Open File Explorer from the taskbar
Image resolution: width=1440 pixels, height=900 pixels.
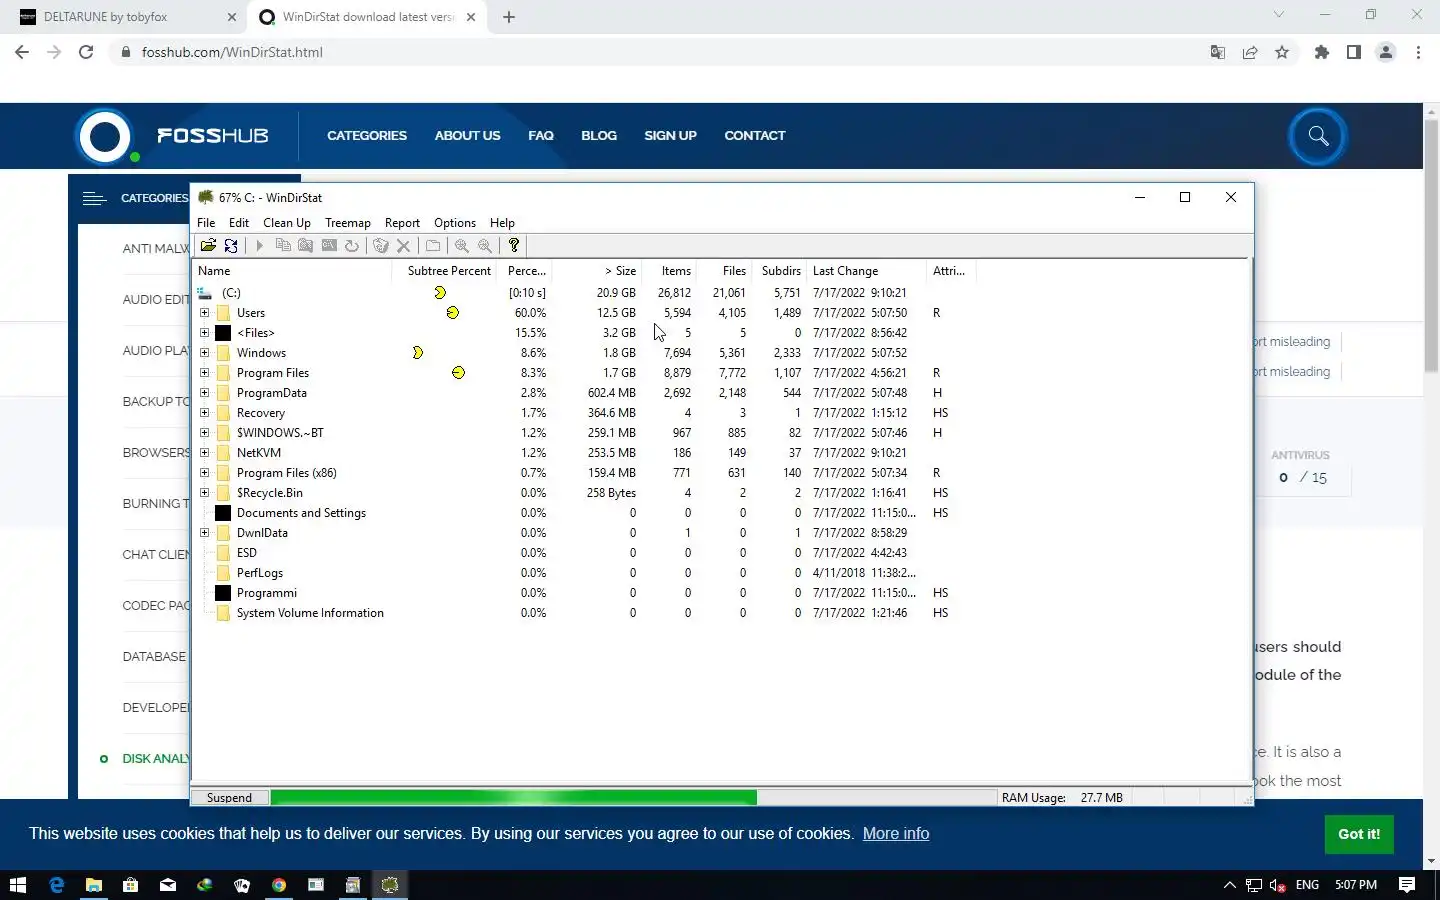coord(93,885)
